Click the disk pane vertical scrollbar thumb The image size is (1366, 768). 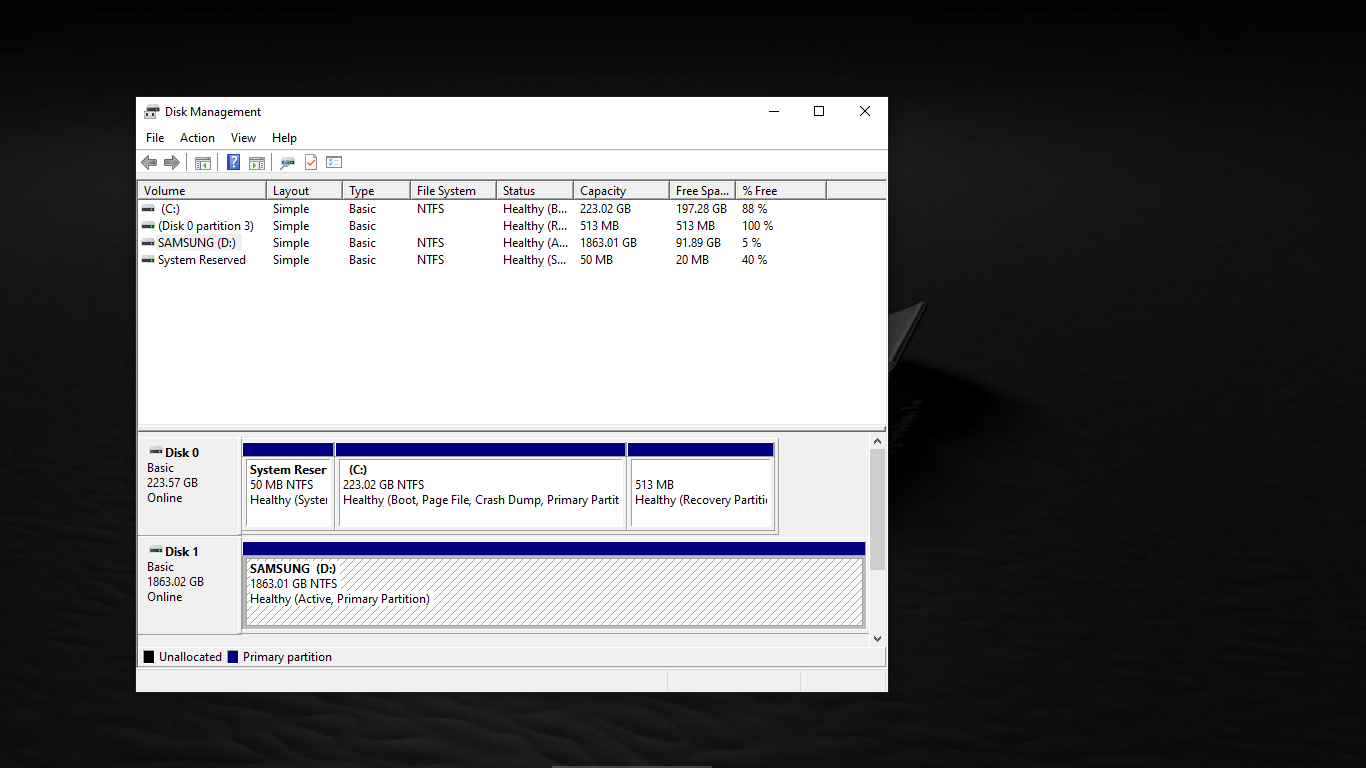click(x=877, y=509)
